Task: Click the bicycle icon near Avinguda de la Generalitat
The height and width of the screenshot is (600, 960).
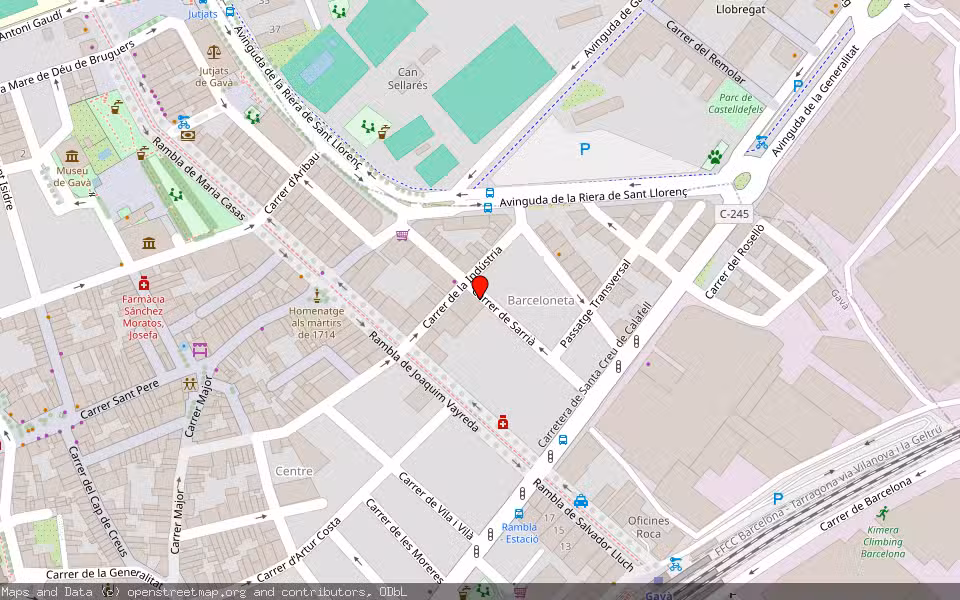Action: (761, 142)
